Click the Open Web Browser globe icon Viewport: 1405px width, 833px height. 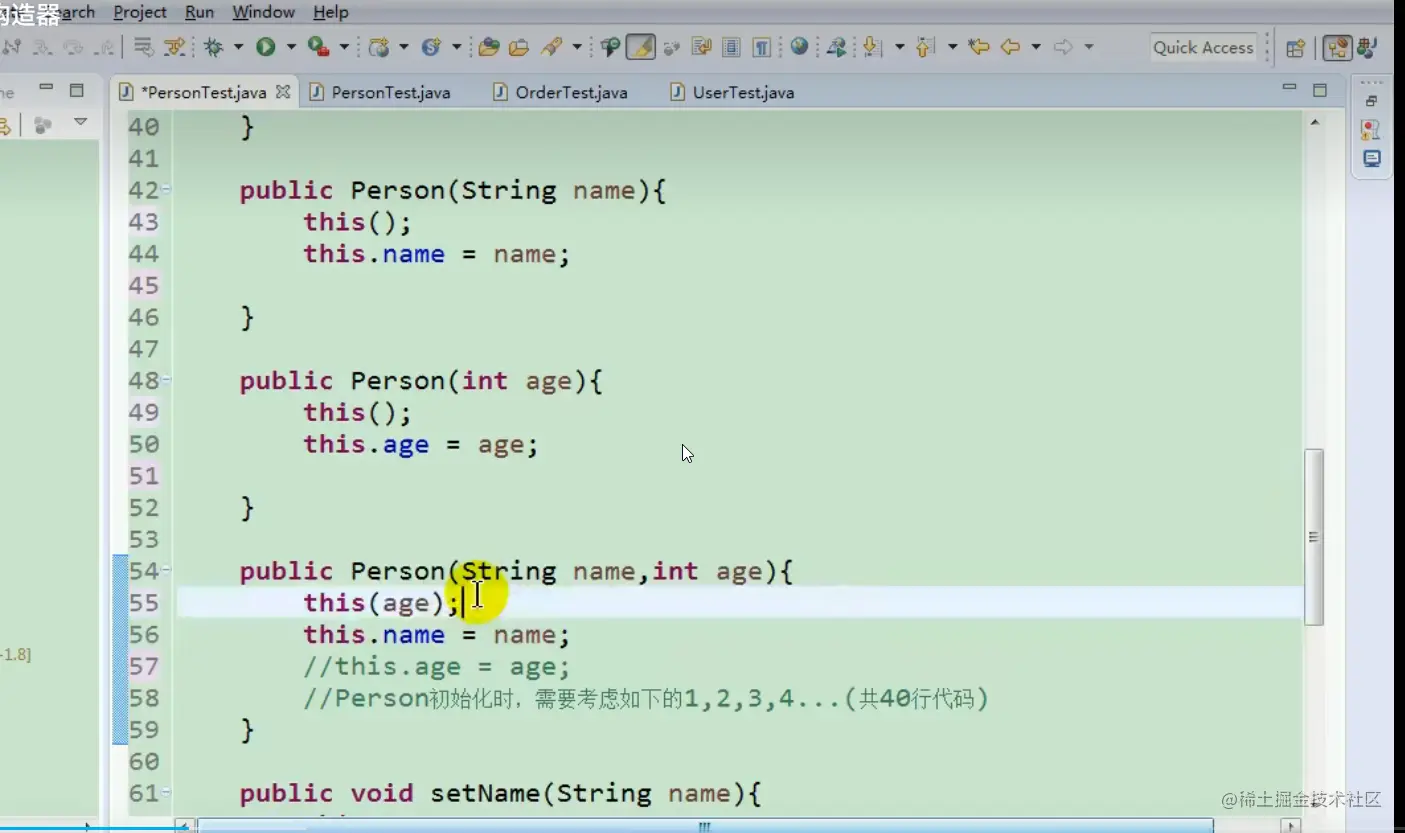click(x=799, y=47)
